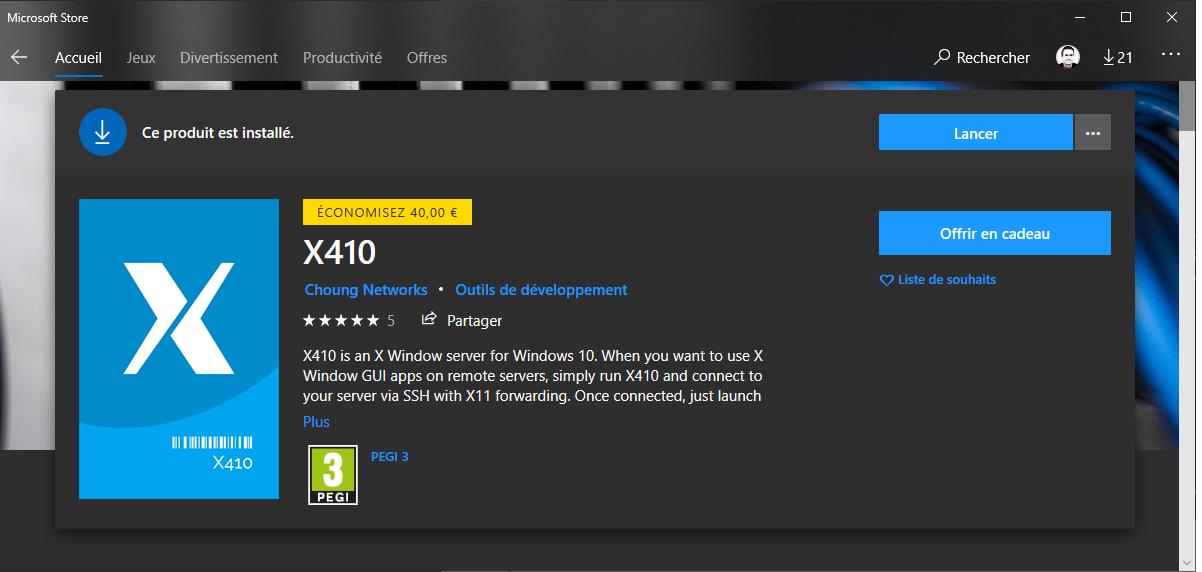Screen dimensions: 1202x572
Task: Open the store's more options ellipsis menu
Action: pyautogui.click(x=1171, y=55)
